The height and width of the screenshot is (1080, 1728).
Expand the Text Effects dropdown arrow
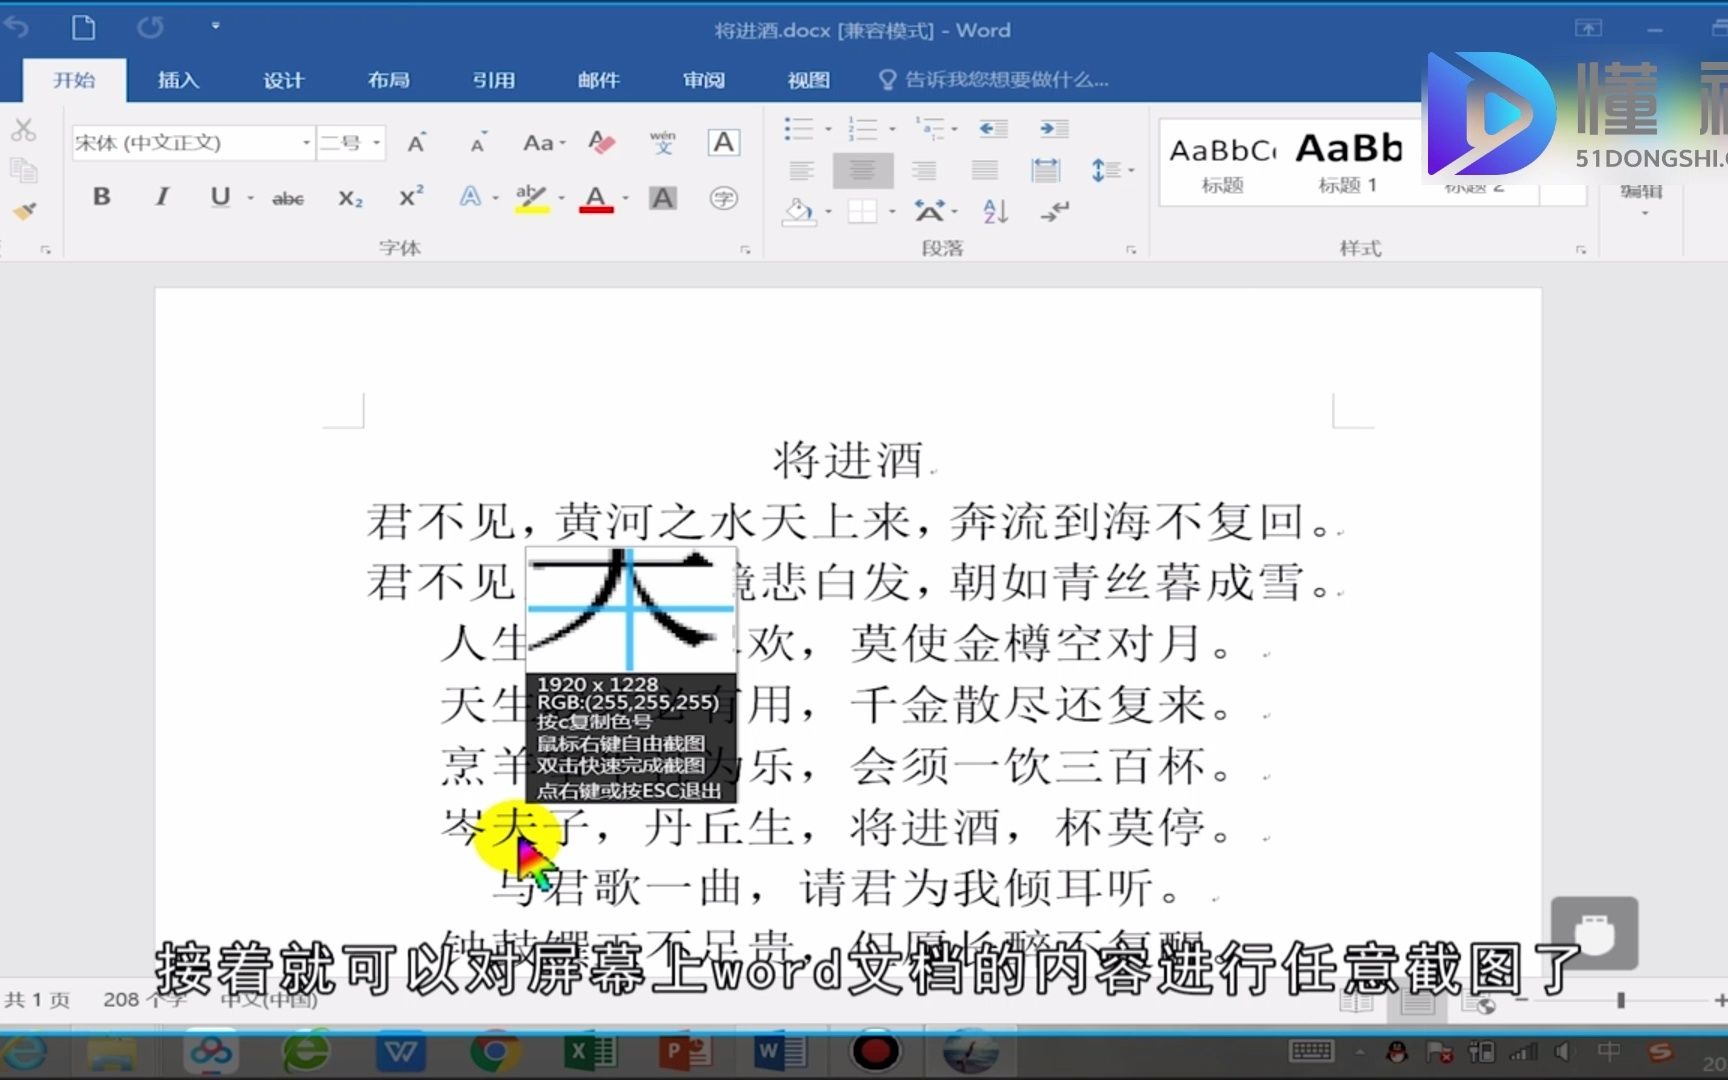pyautogui.click(x=496, y=198)
